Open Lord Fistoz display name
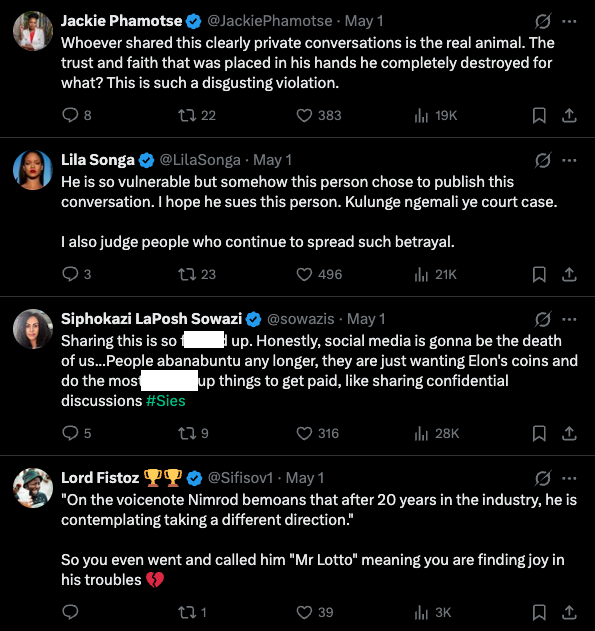595x631 pixels. coord(100,478)
